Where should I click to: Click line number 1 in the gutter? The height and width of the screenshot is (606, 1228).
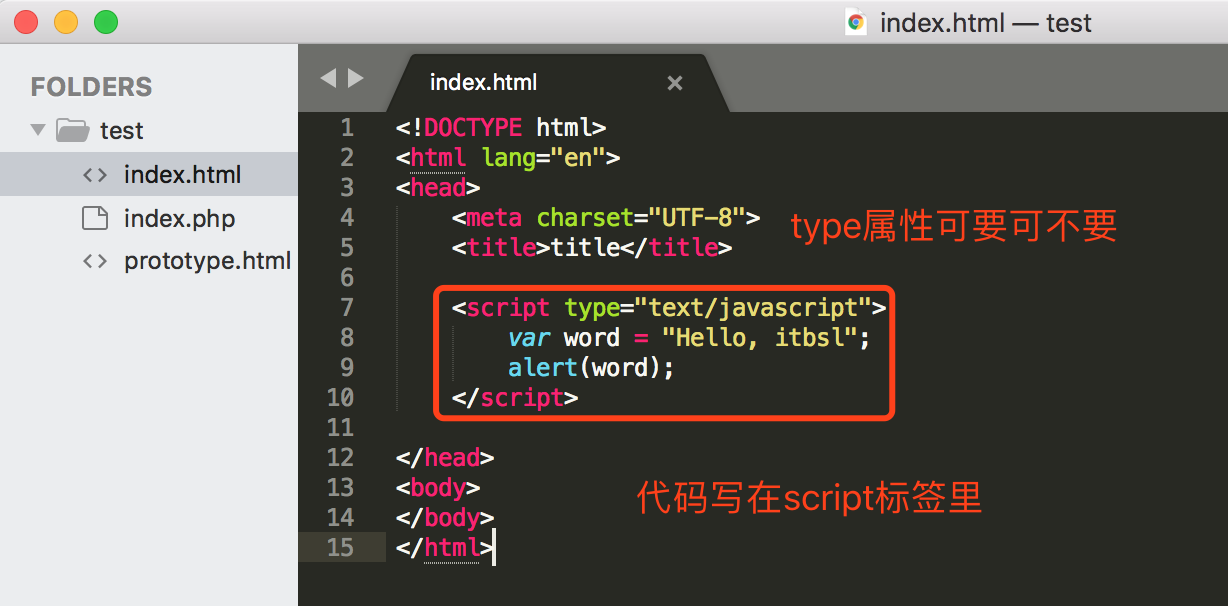point(347,127)
